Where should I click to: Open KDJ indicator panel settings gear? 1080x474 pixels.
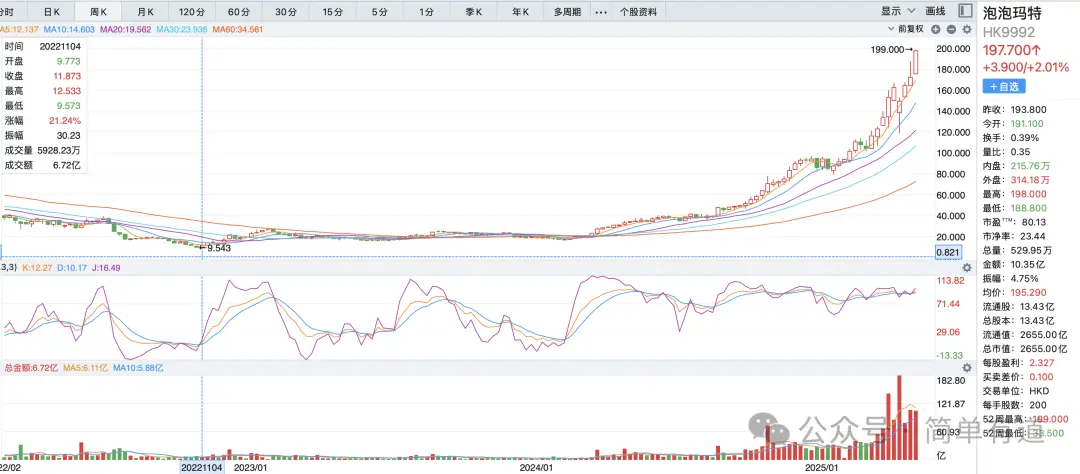click(x=967, y=268)
